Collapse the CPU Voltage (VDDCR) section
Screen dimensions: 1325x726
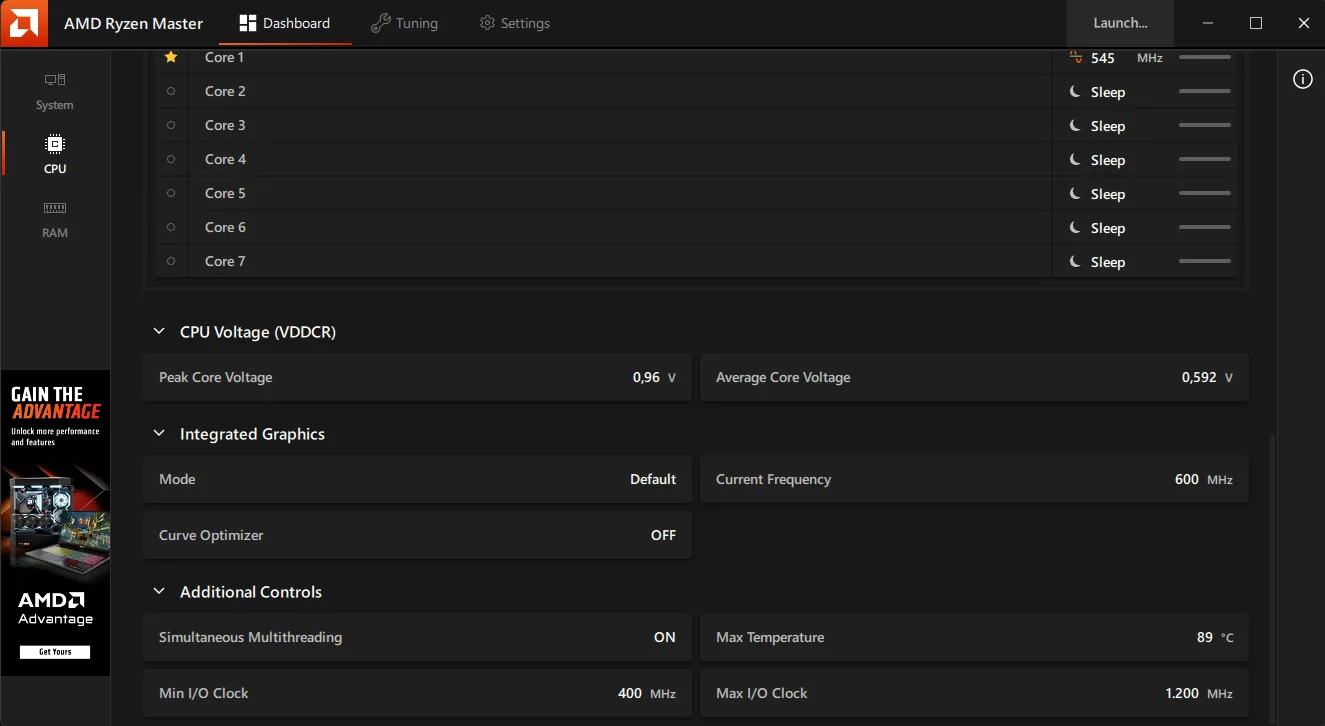(x=158, y=332)
